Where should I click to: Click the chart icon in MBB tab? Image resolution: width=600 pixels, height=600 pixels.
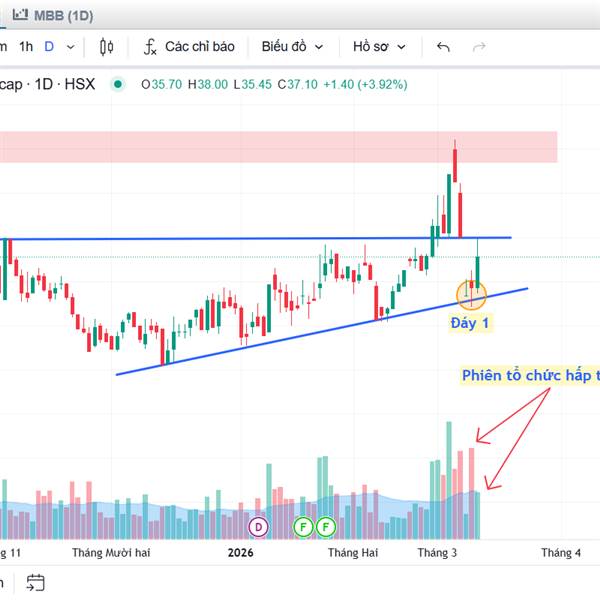pyautogui.click(x=20, y=15)
